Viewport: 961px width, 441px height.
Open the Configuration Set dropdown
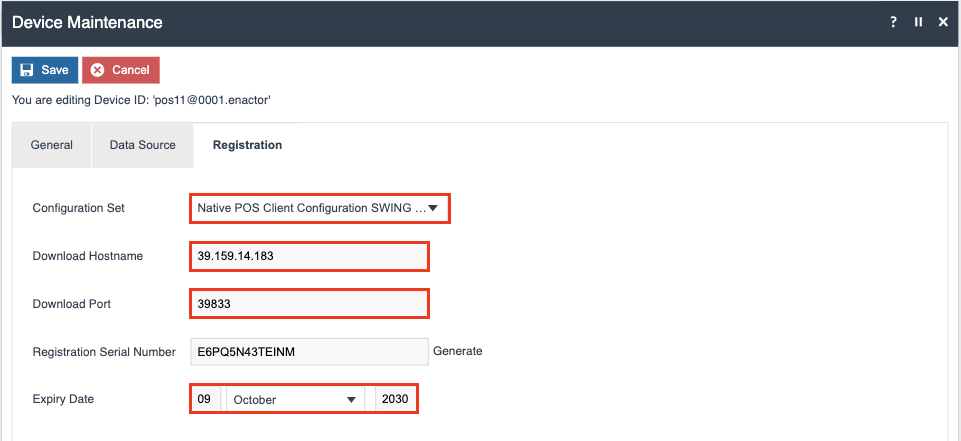point(319,208)
